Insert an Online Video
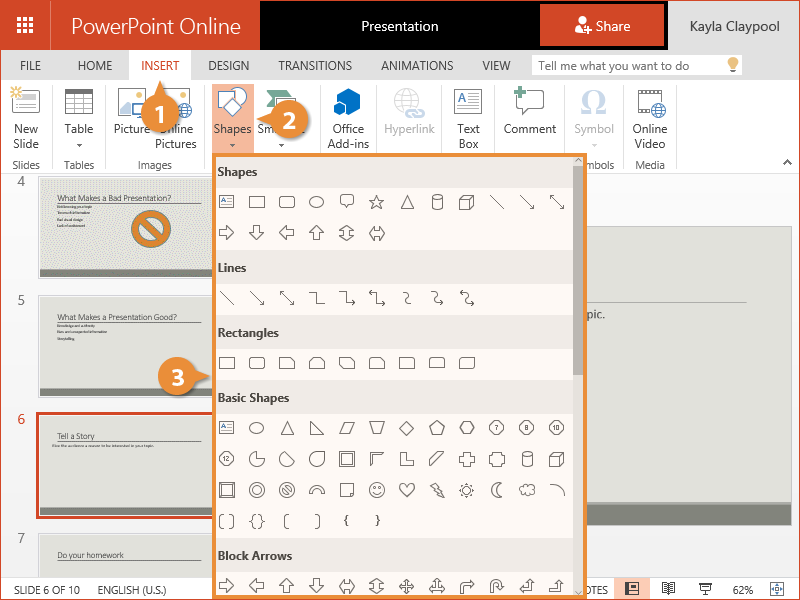 point(649,119)
